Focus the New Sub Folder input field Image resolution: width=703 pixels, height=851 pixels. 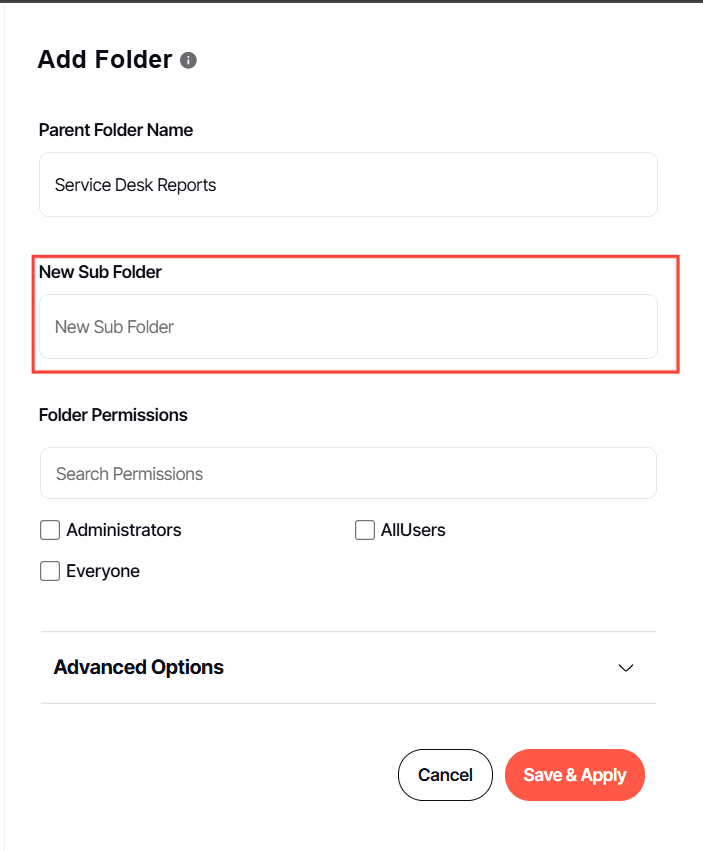click(x=349, y=327)
